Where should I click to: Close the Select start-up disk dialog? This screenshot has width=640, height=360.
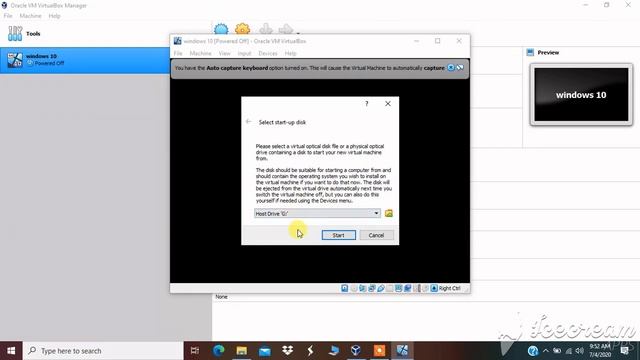pyautogui.click(x=388, y=104)
